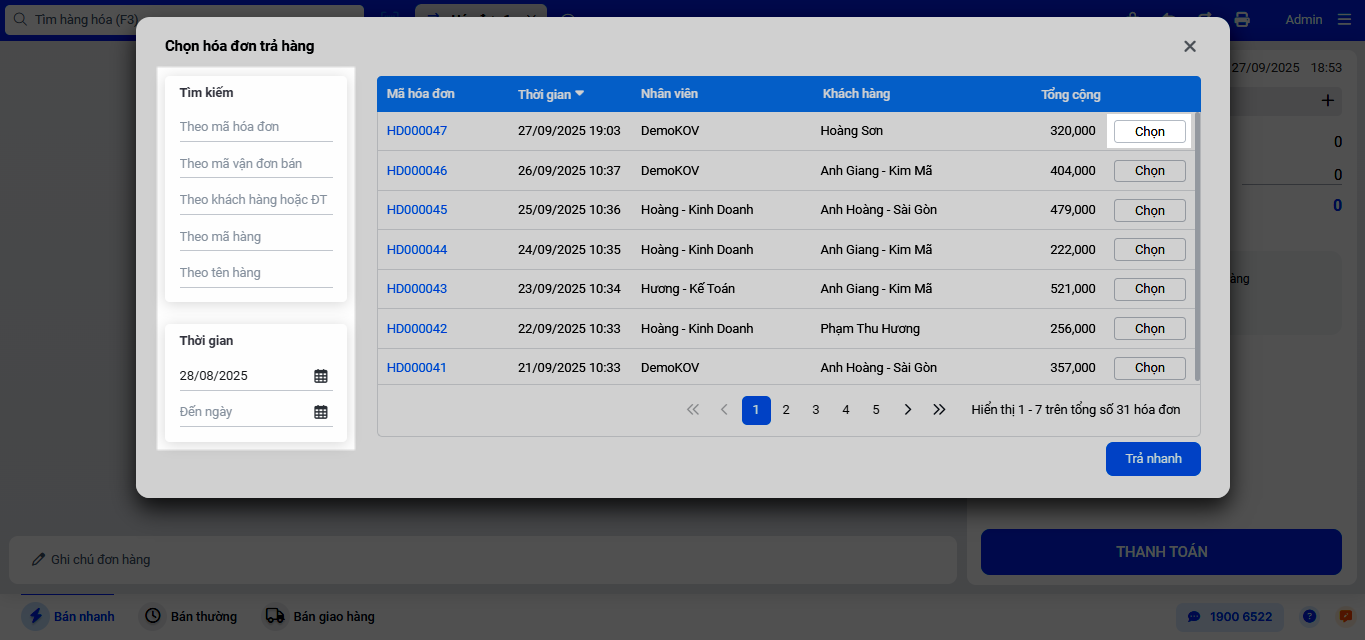Viewport: 1365px width, 640px height.
Task: Open invoice link HD000045
Action: coord(417,210)
